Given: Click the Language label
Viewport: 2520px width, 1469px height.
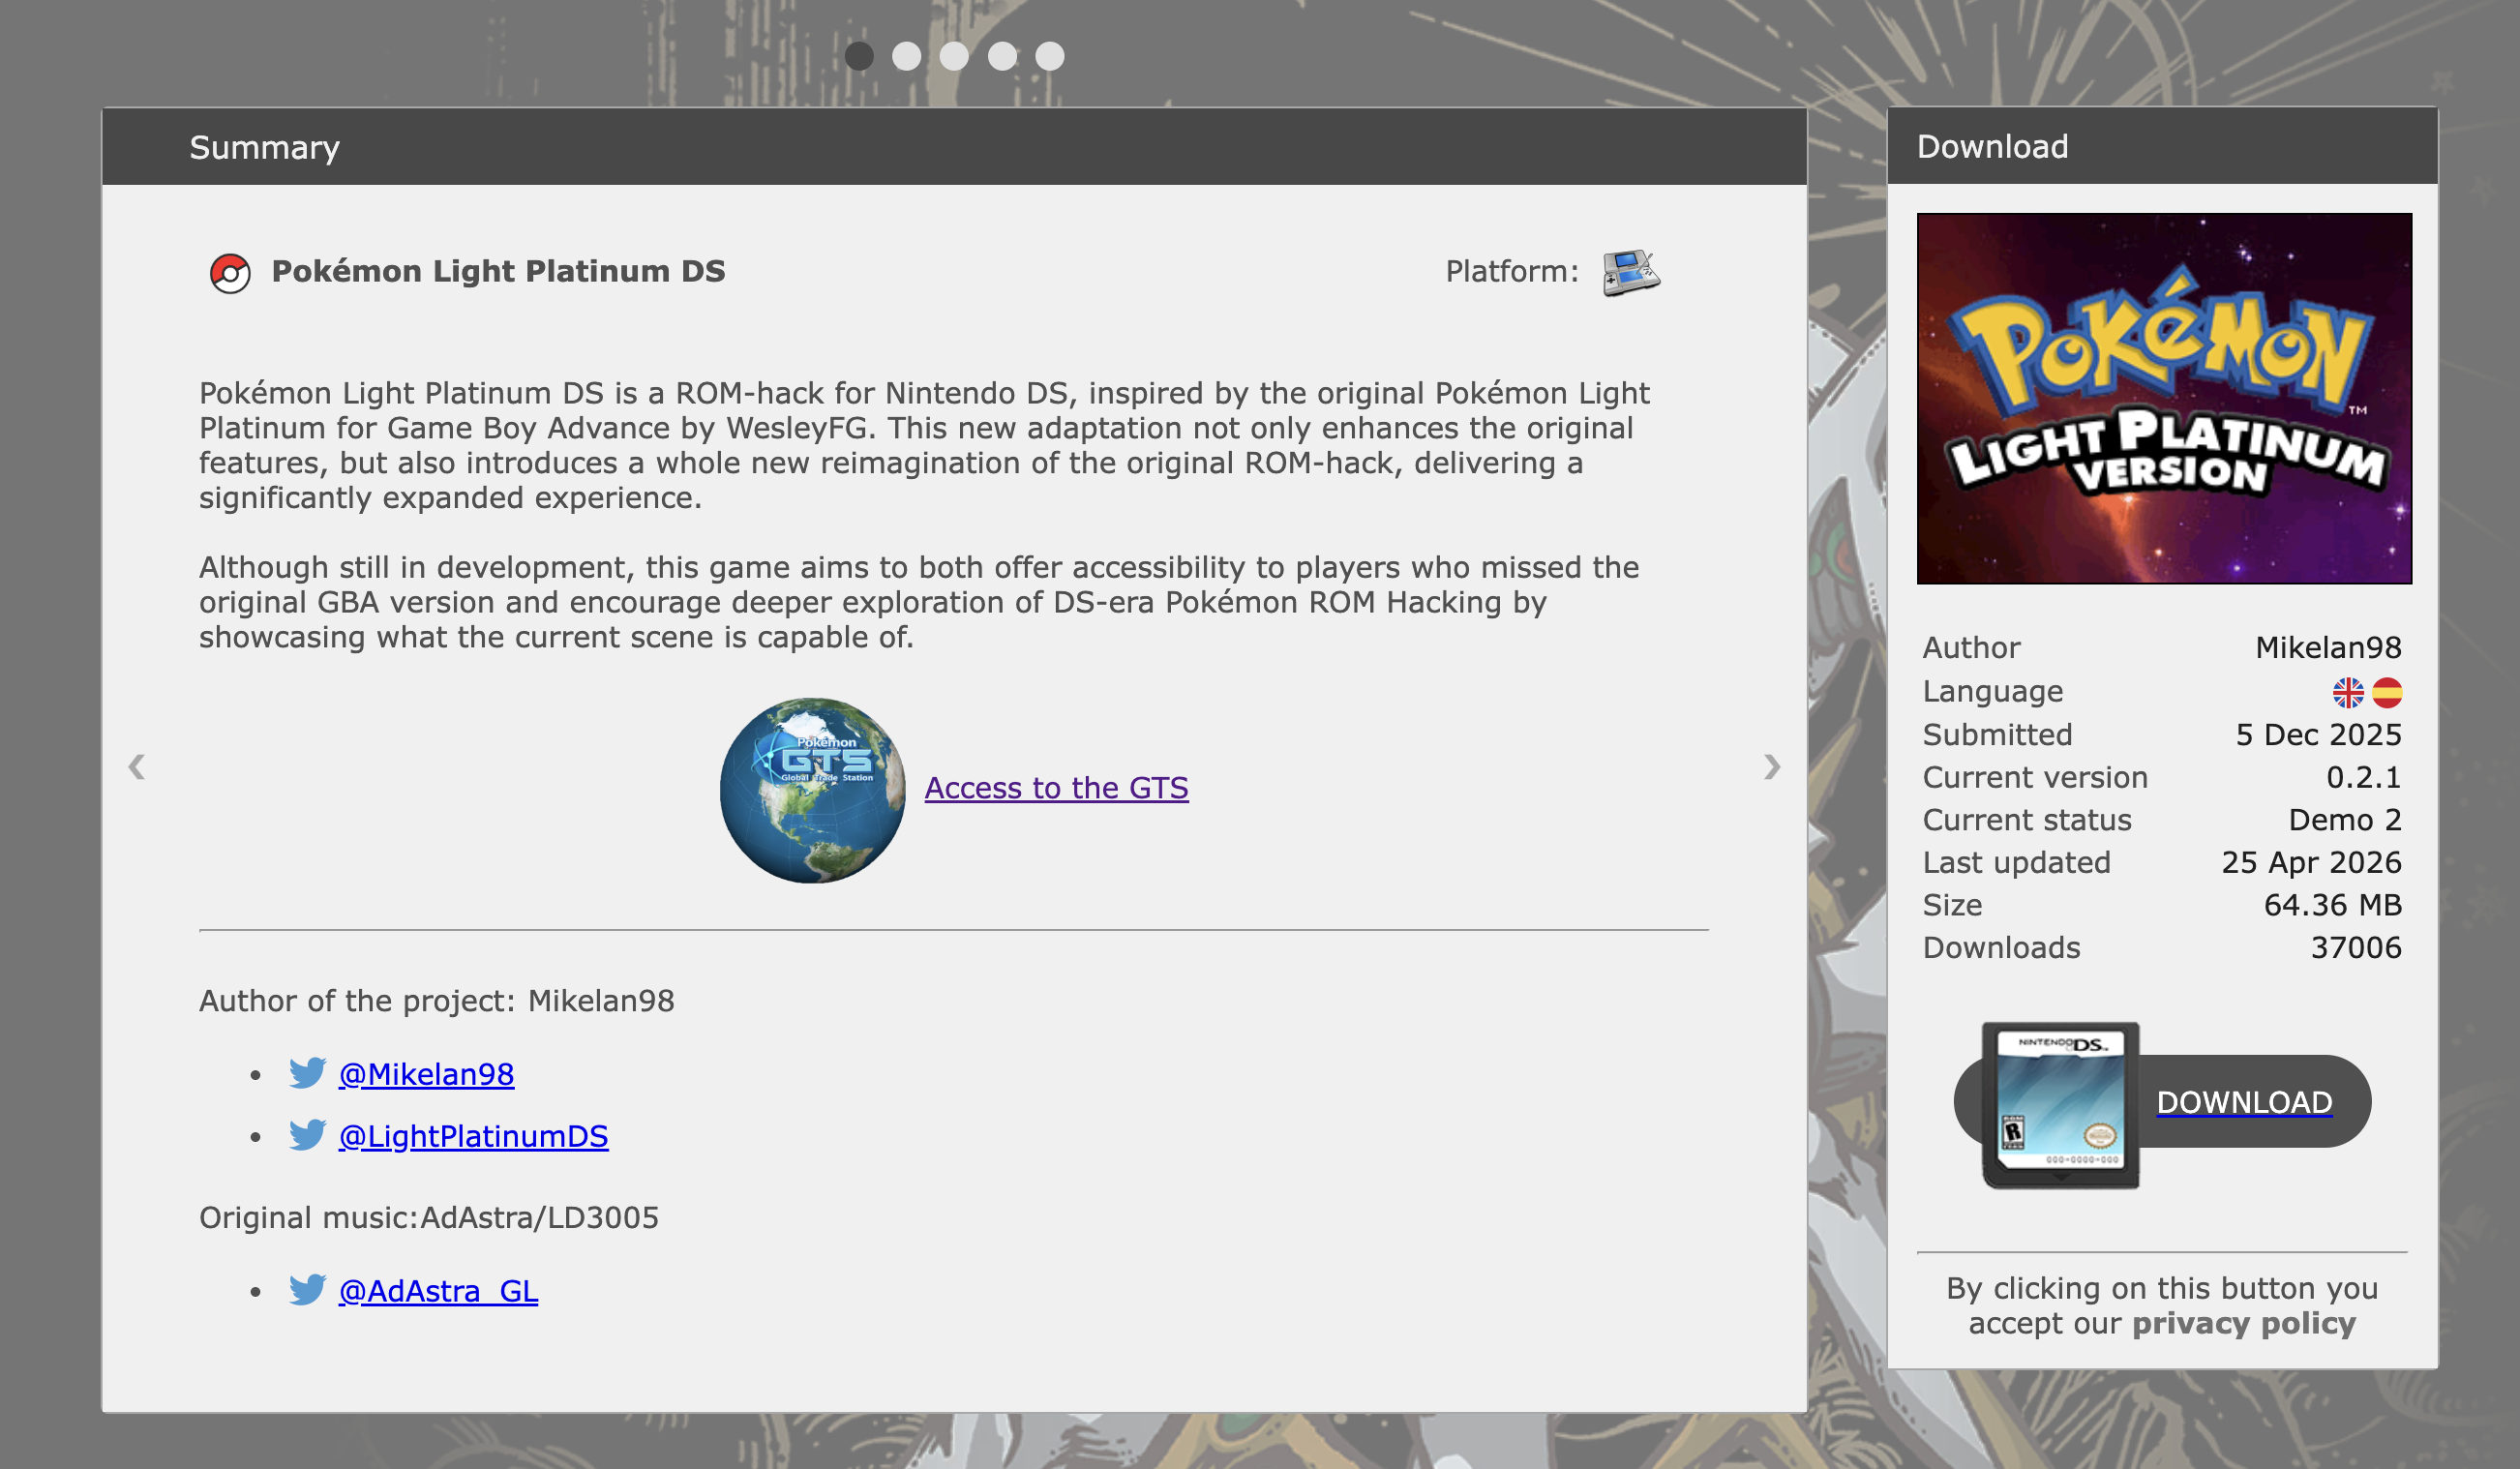Looking at the screenshot, I should [1992, 692].
